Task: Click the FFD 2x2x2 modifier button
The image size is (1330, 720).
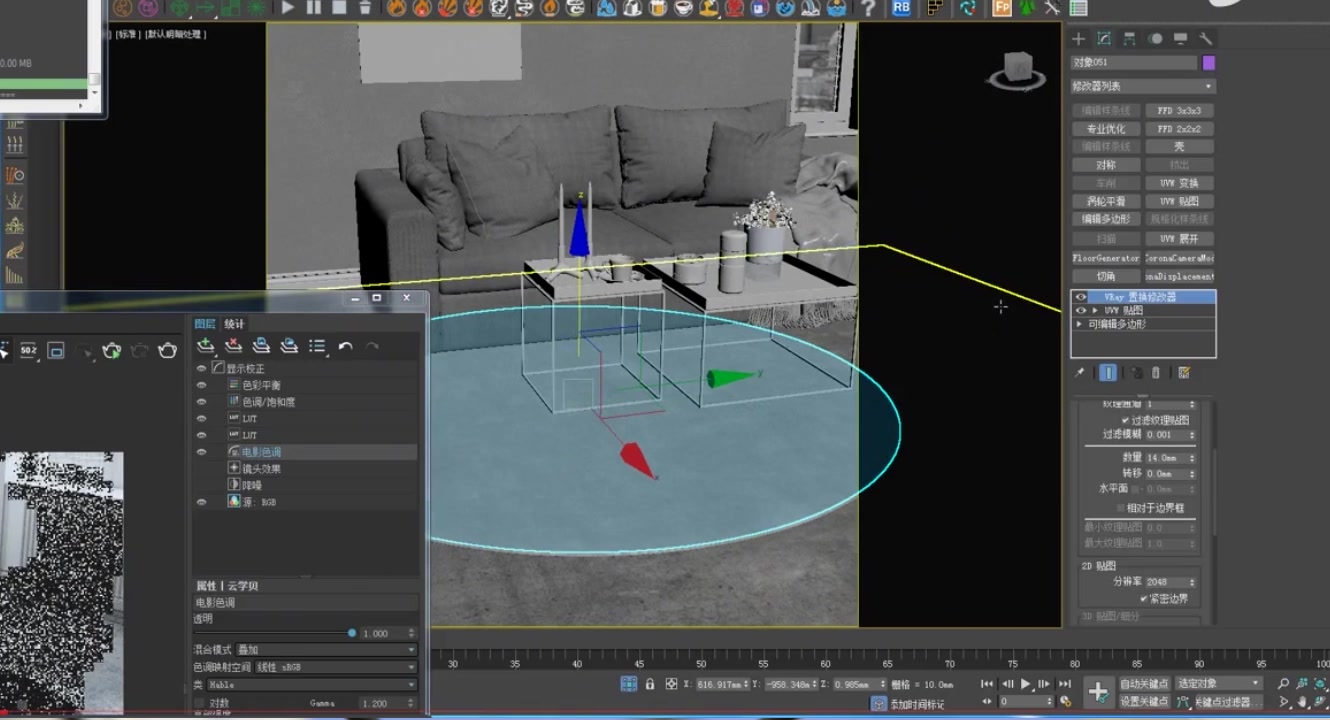Action: tap(1179, 129)
